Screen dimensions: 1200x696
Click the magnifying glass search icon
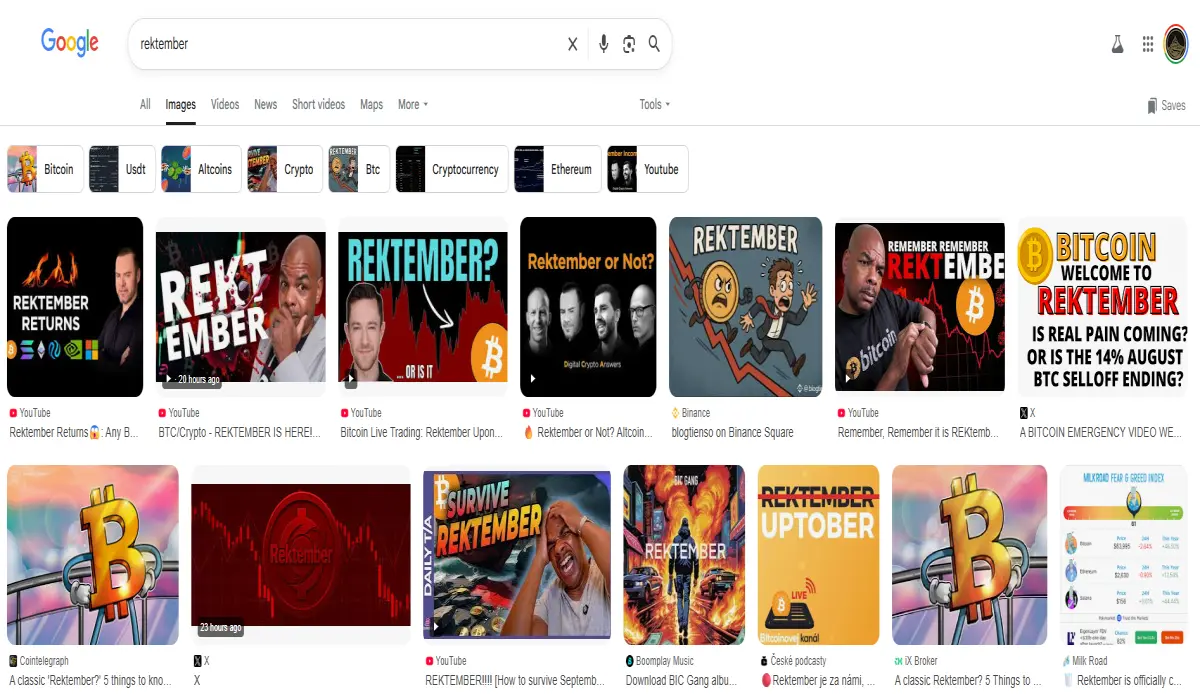tap(655, 44)
